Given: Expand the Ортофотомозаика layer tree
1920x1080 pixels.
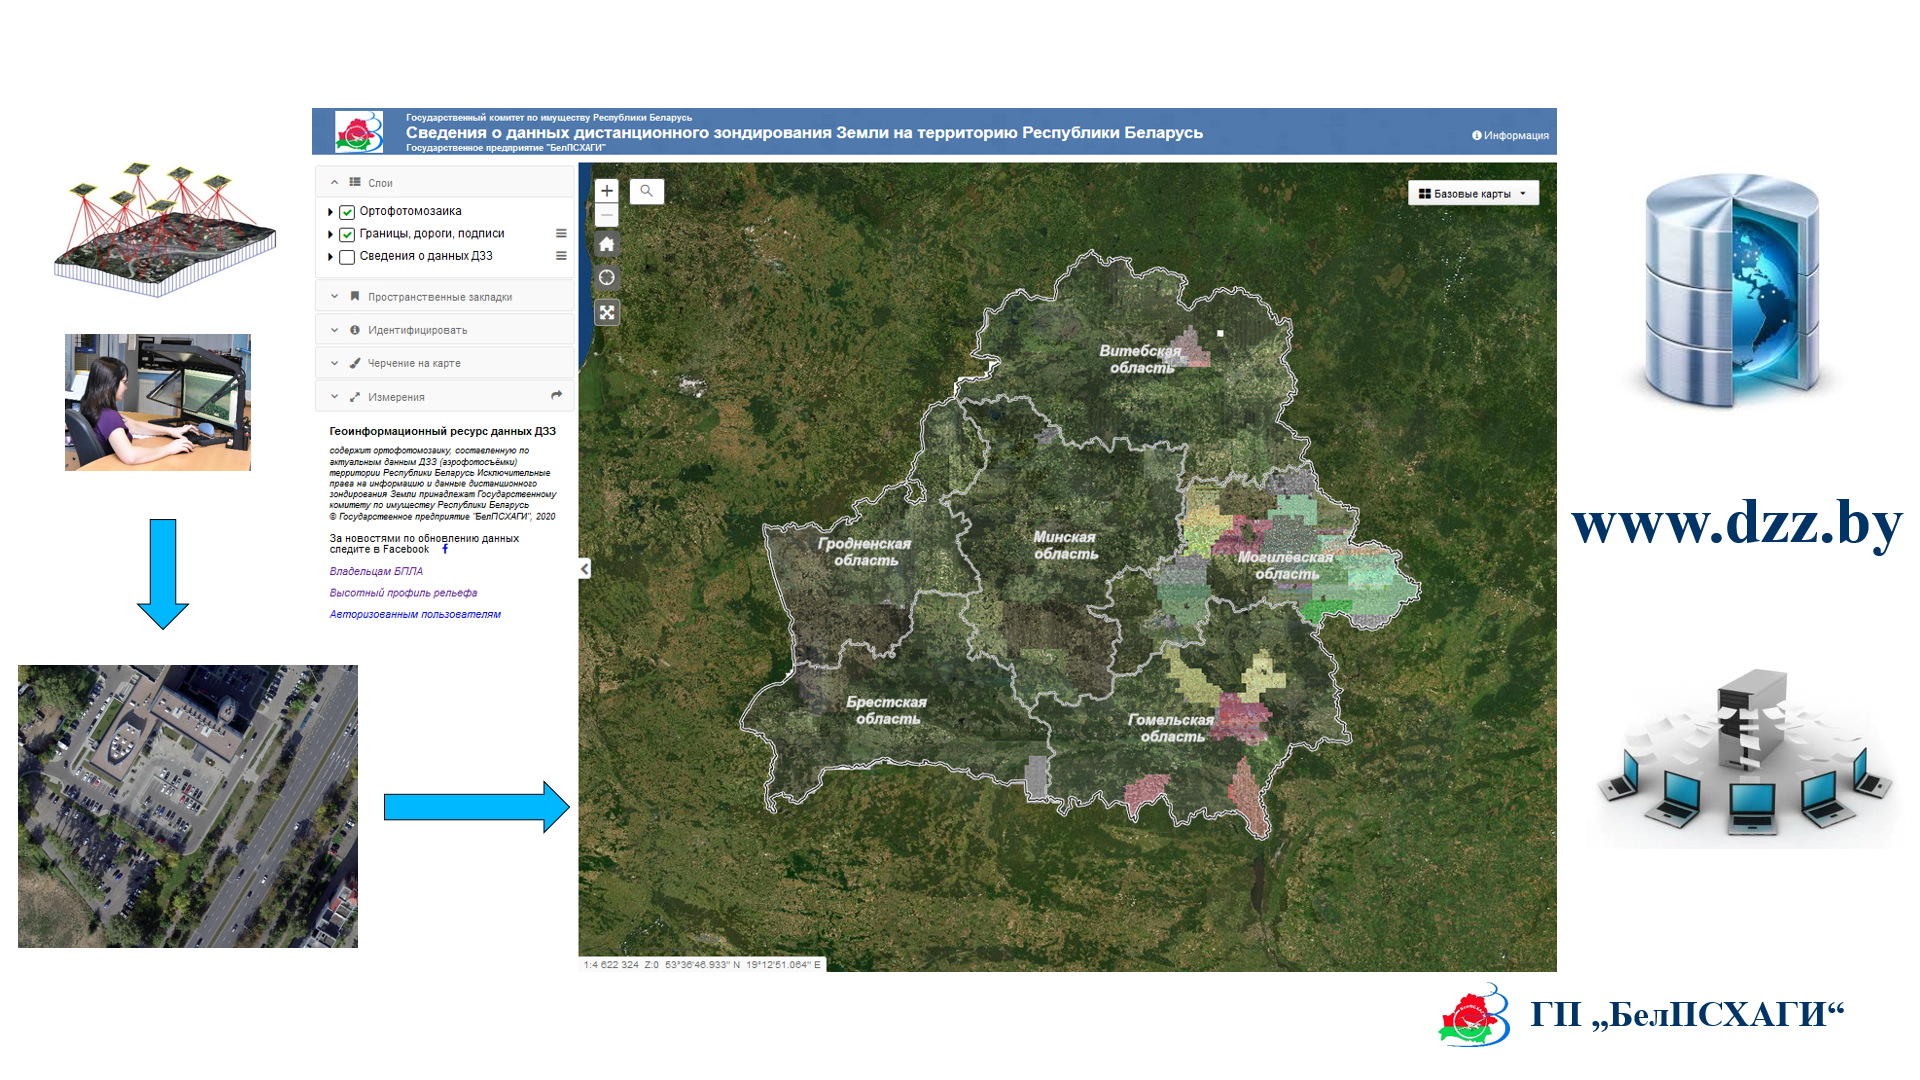Looking at the screenshot, I should (x=330, y=212).
